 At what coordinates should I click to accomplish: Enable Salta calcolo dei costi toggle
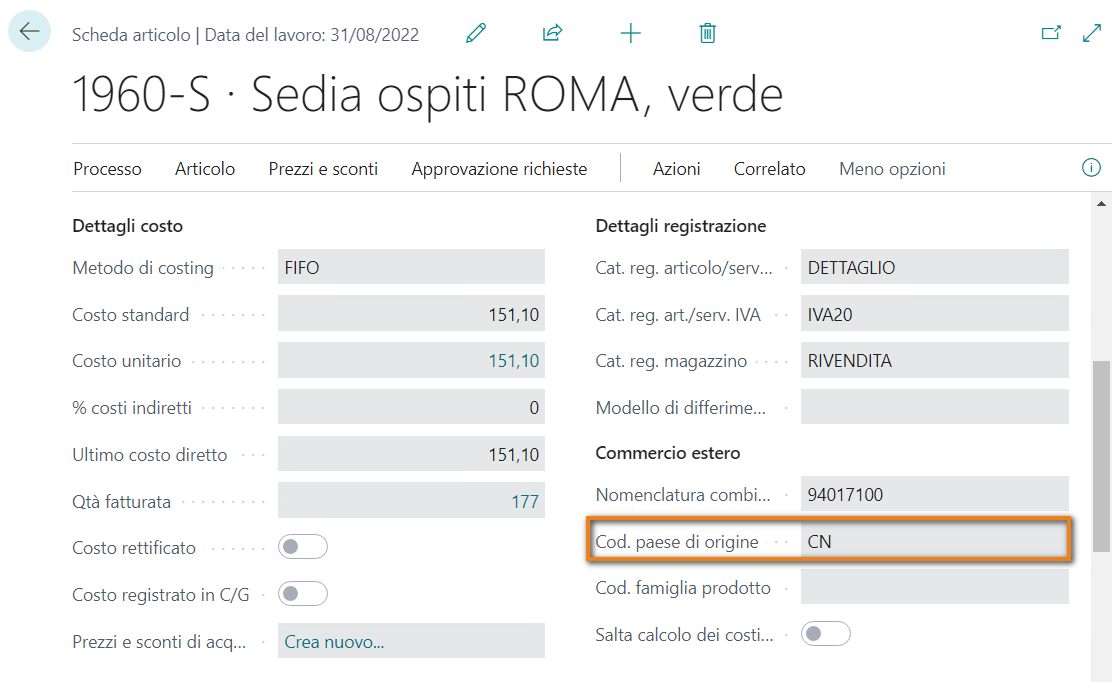(x=826, y=634)
